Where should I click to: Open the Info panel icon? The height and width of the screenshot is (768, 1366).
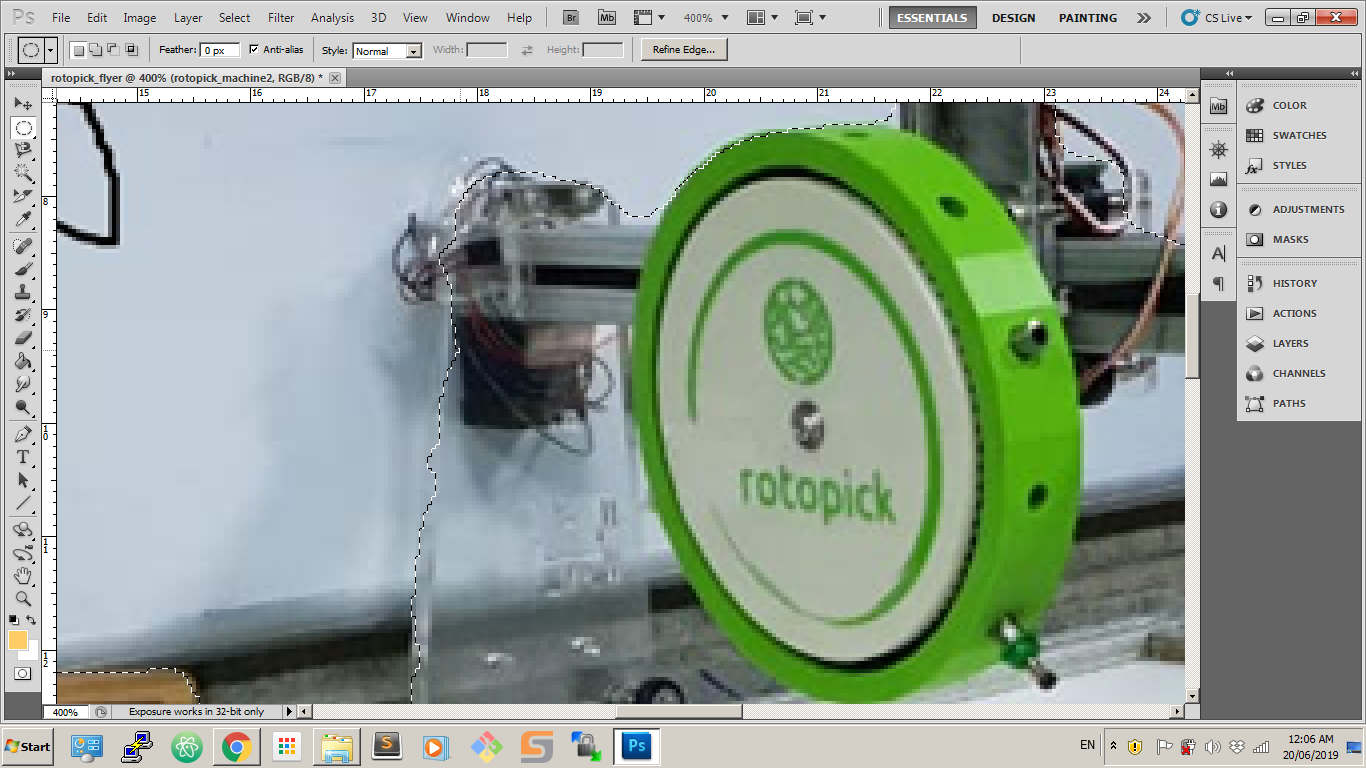point(1218,210)
